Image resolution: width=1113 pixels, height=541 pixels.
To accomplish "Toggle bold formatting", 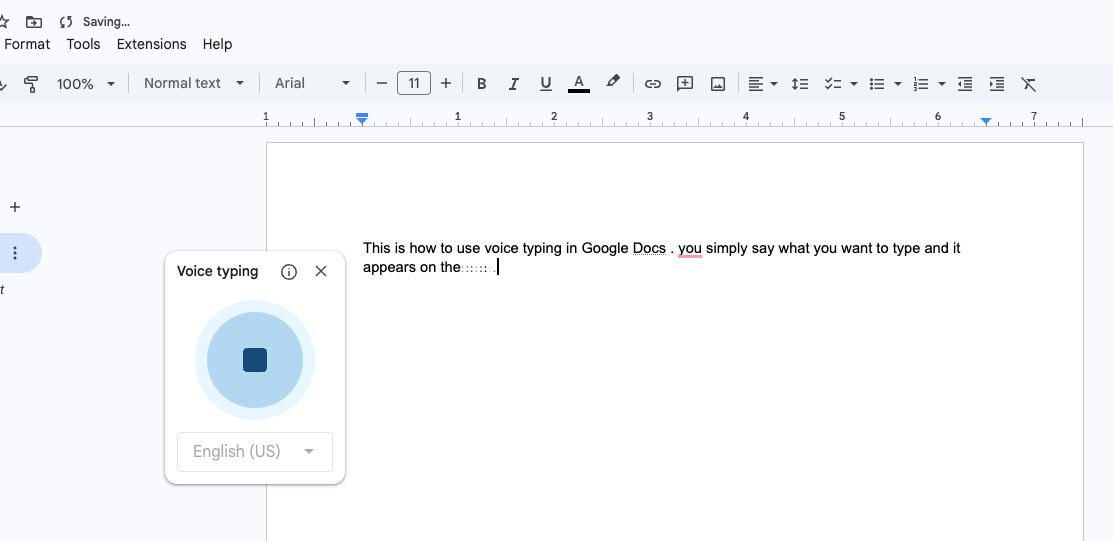I will (x=481, y=84).
